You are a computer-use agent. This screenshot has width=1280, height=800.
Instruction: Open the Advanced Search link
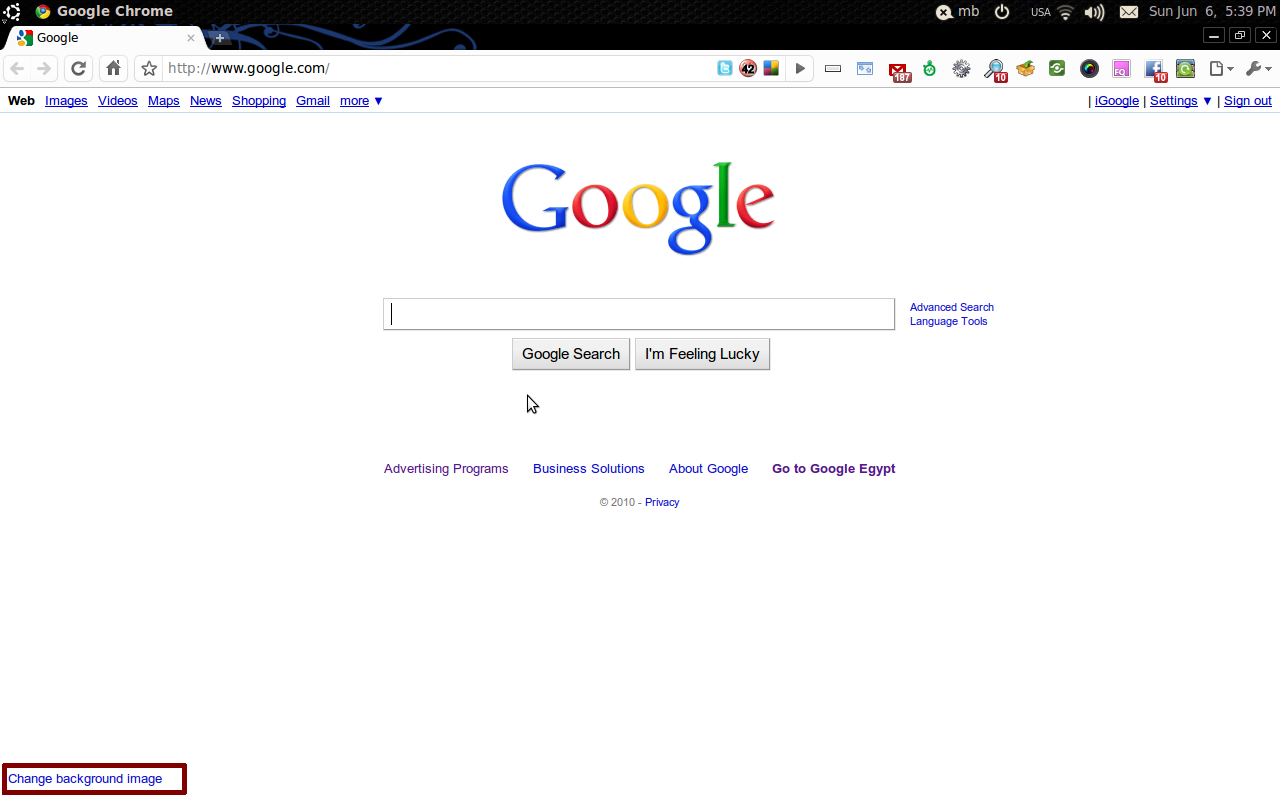point(952,308)
